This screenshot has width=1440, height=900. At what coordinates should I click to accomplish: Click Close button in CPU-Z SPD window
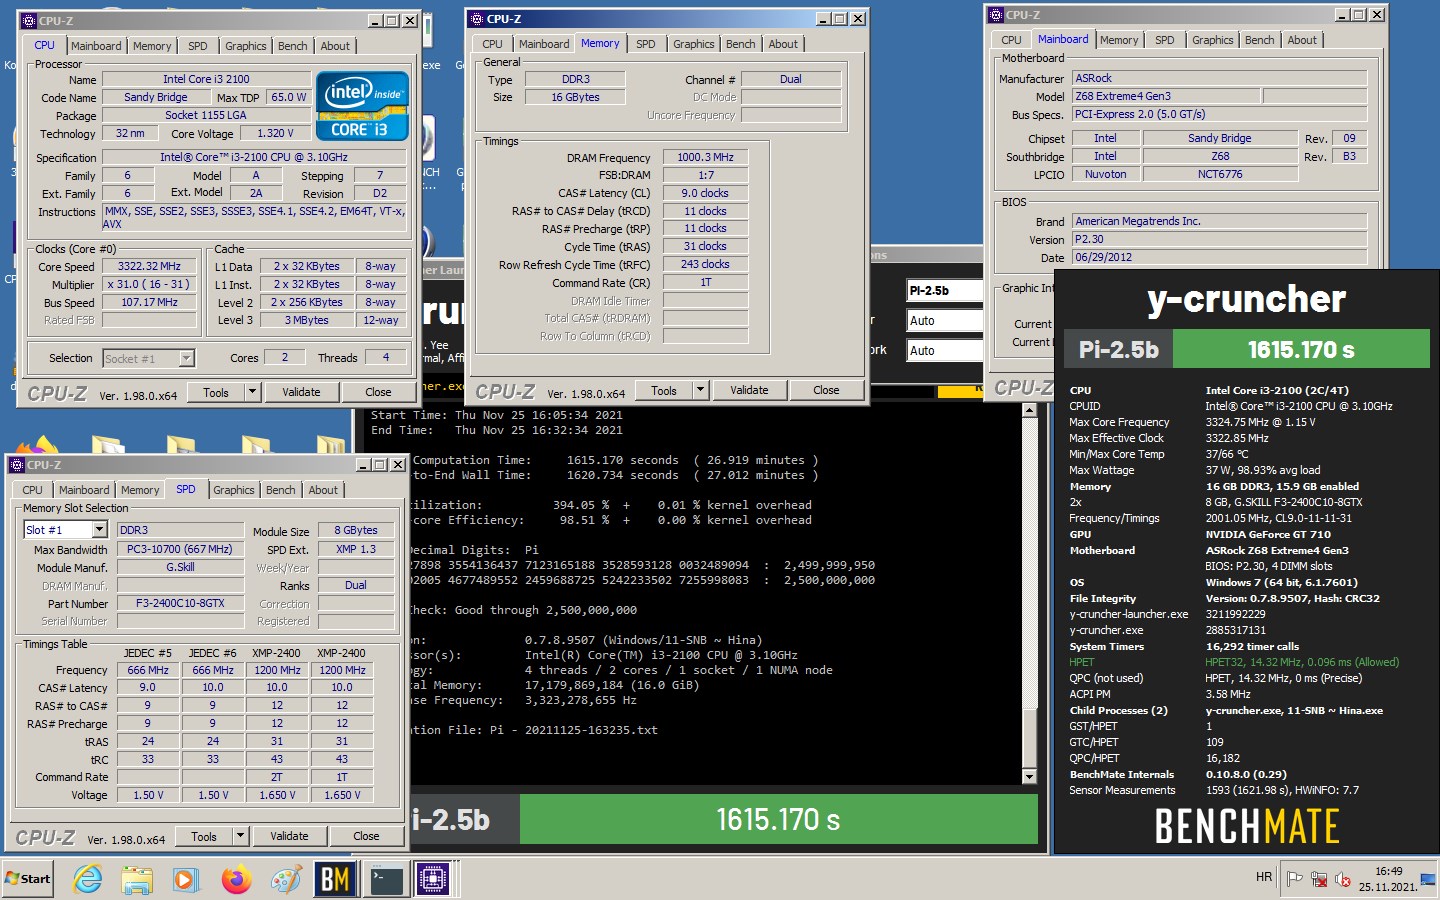click(366, 836)
